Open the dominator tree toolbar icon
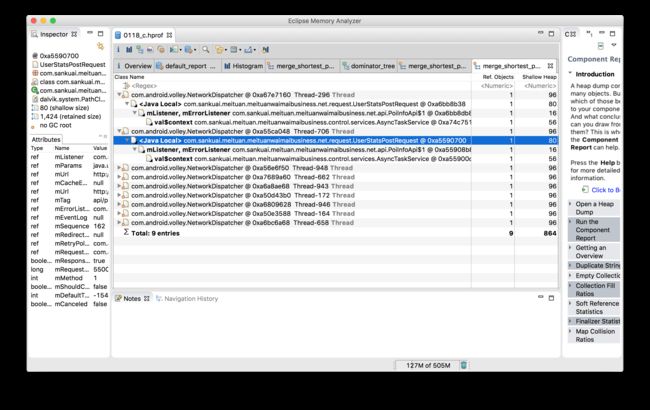 coord(140,50)
